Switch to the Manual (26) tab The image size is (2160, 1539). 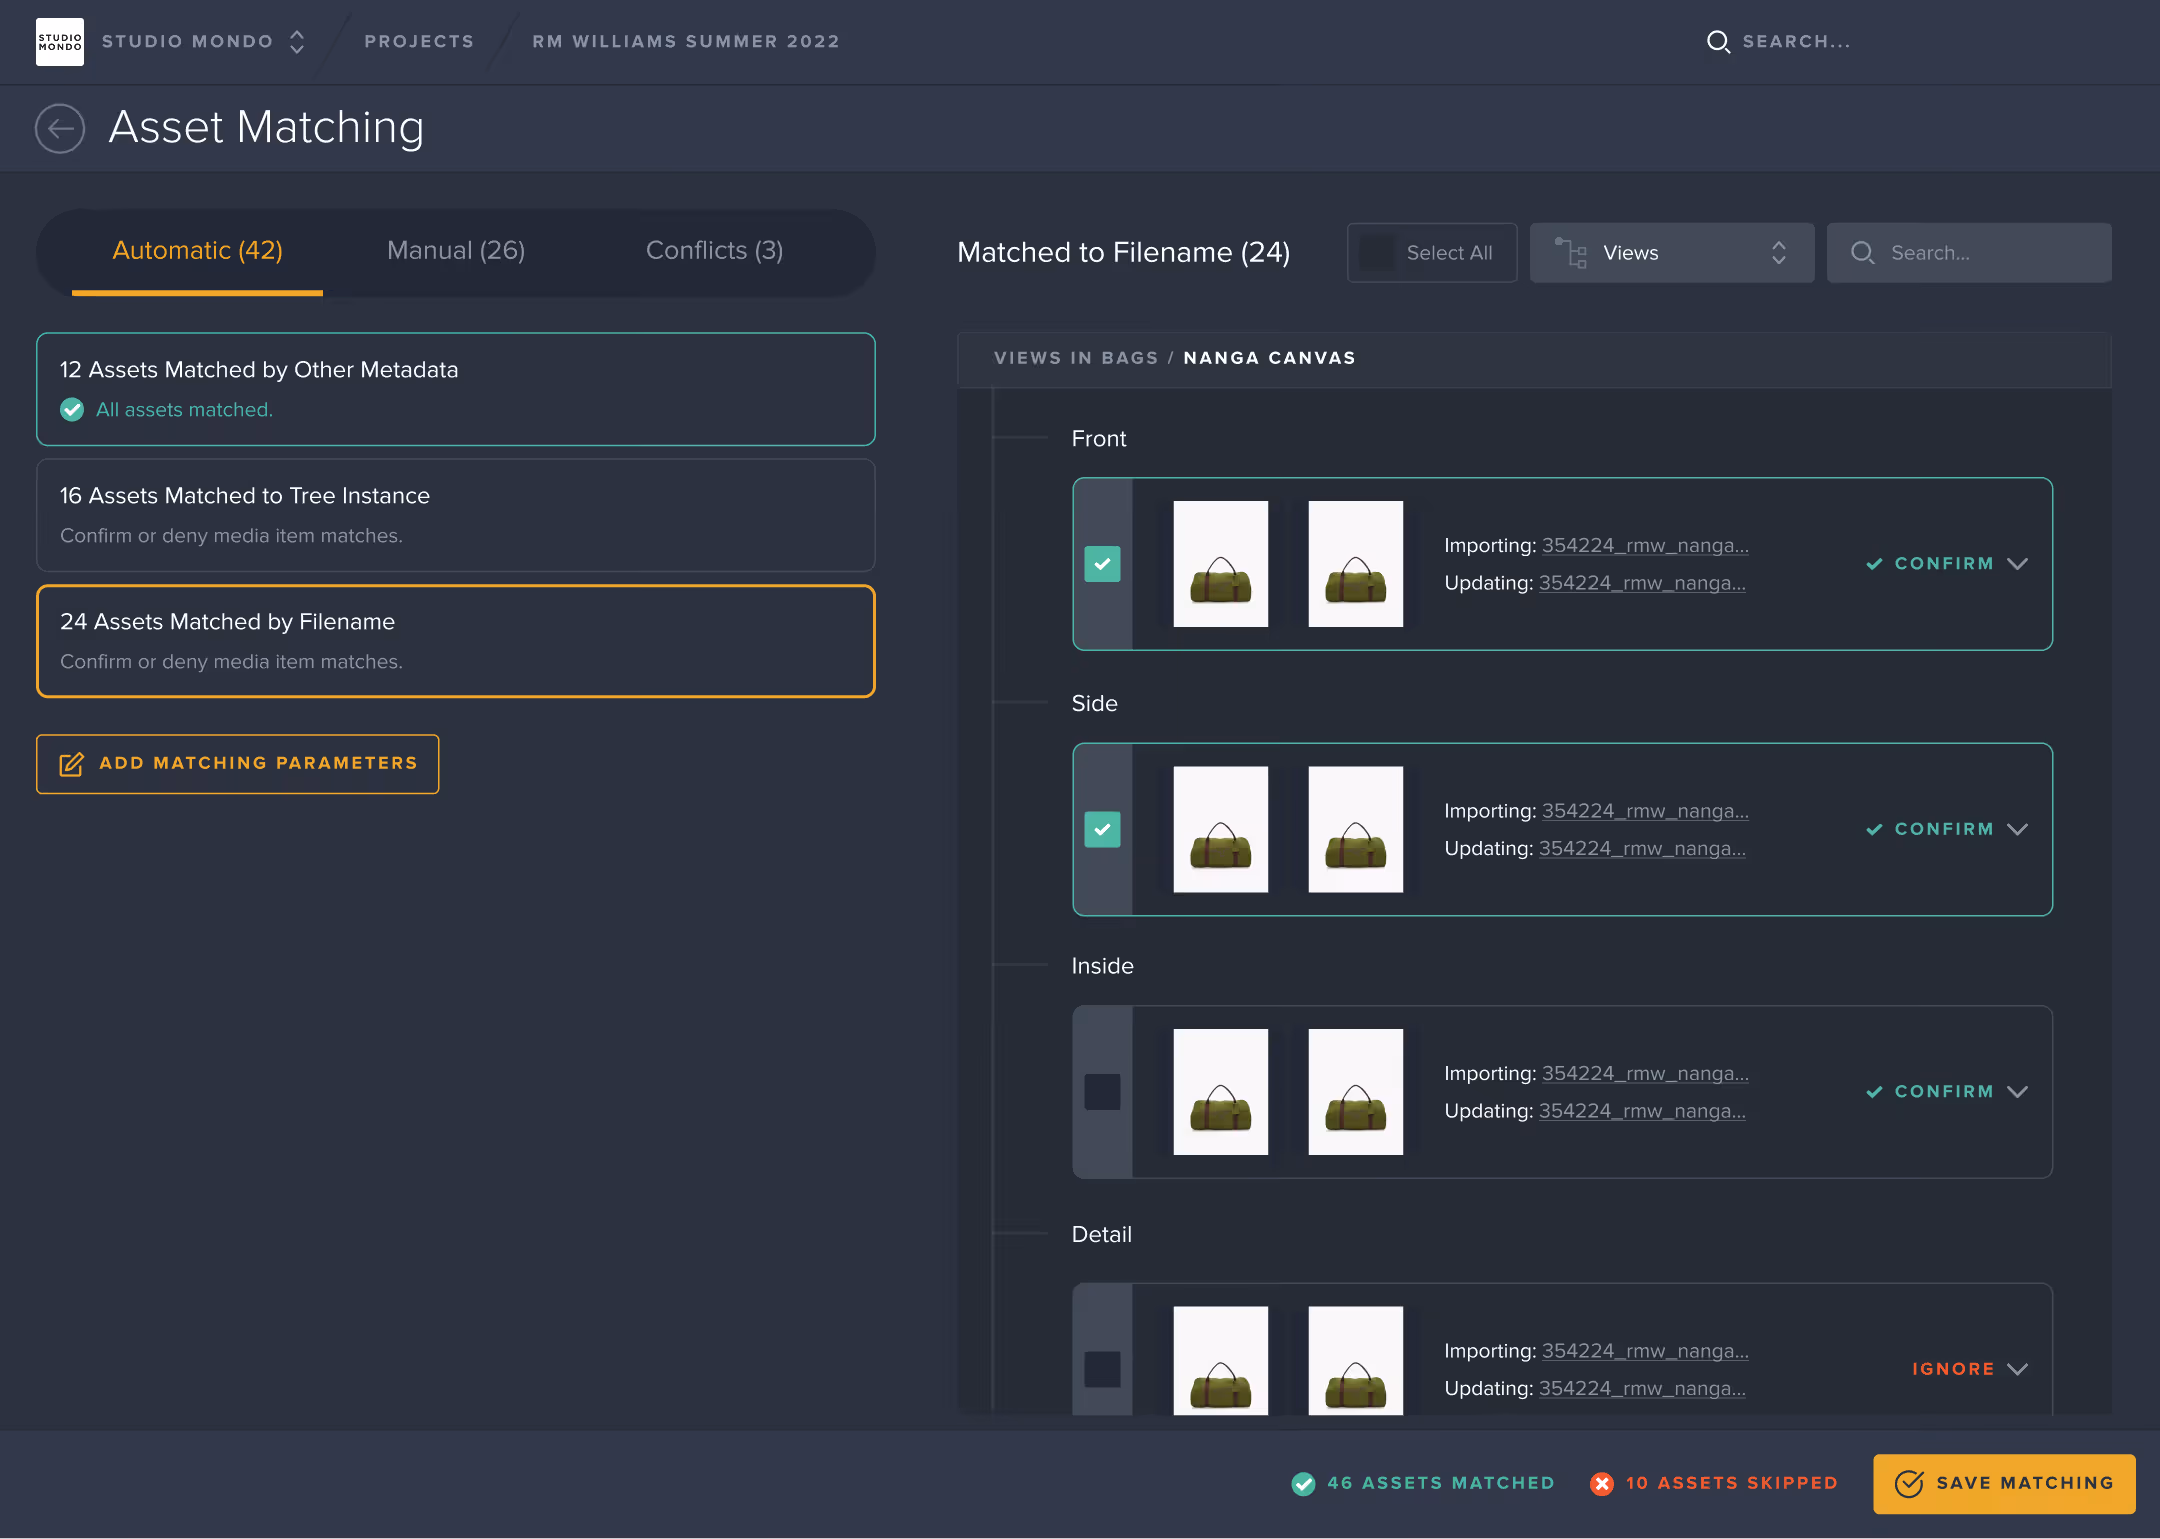pyautogui.click(x=456, y=251)
